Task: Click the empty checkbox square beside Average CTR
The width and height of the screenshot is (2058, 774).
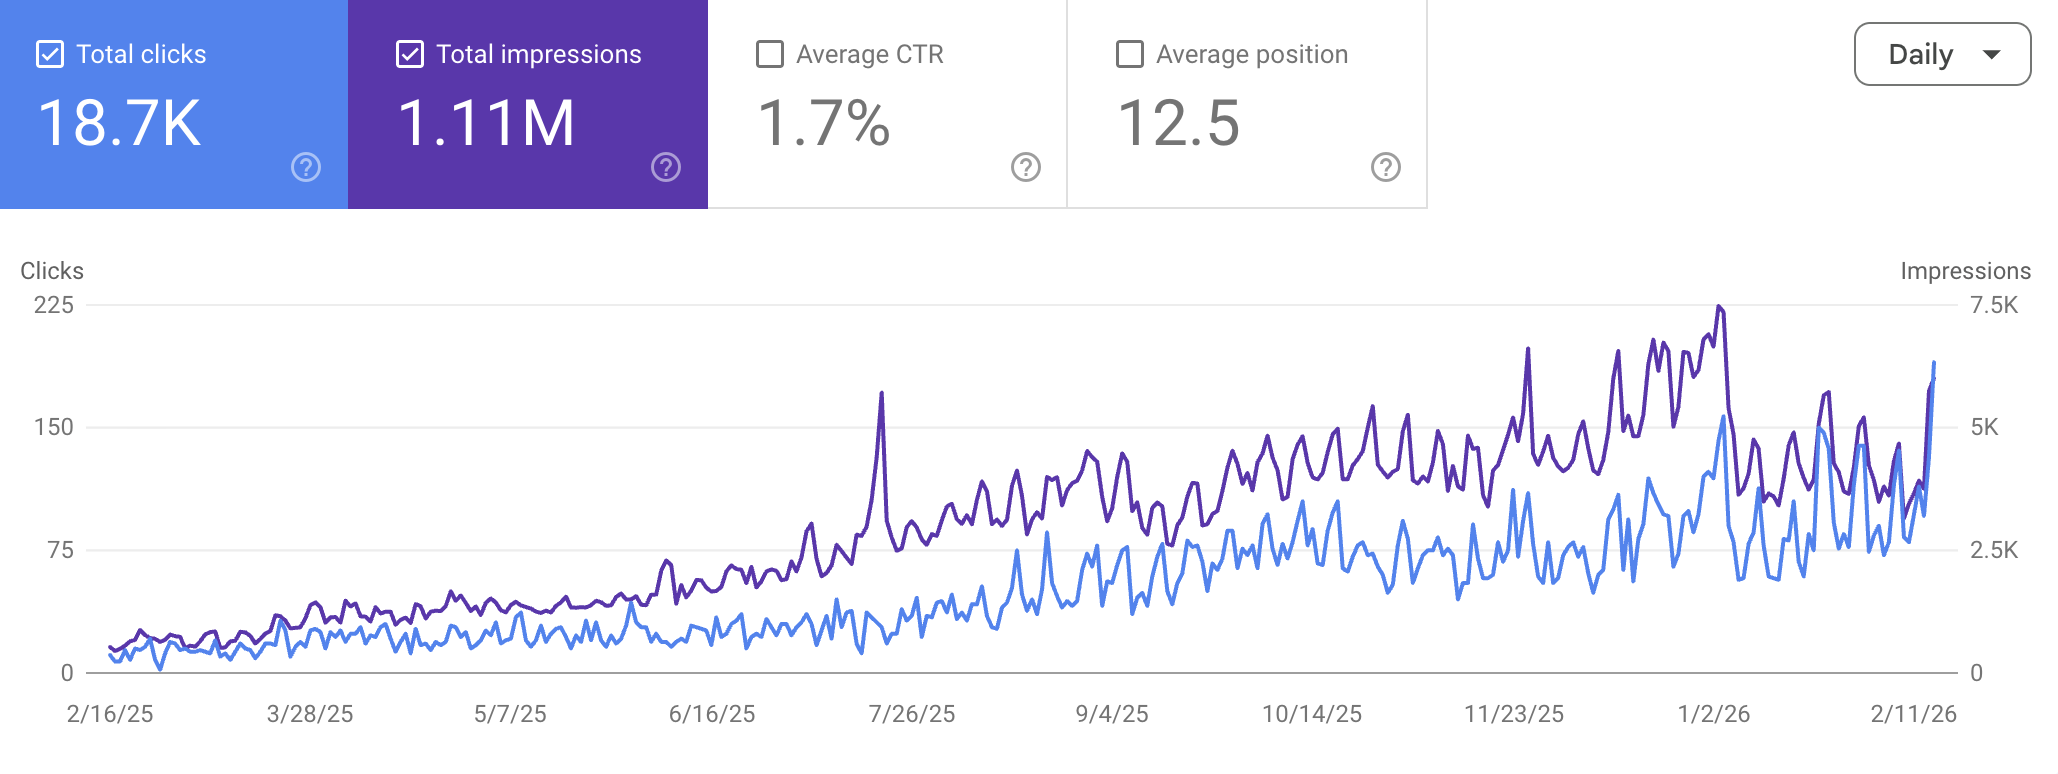Action: pyautogui.click(x=769, y=55)
